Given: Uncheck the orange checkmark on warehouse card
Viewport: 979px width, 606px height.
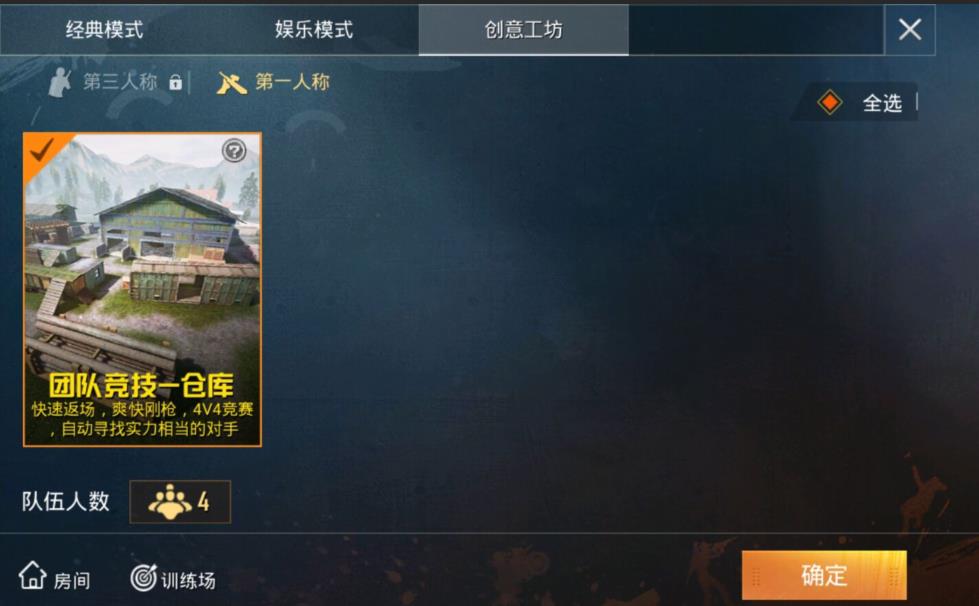Looking at the screenshot, I should (42, 149).
